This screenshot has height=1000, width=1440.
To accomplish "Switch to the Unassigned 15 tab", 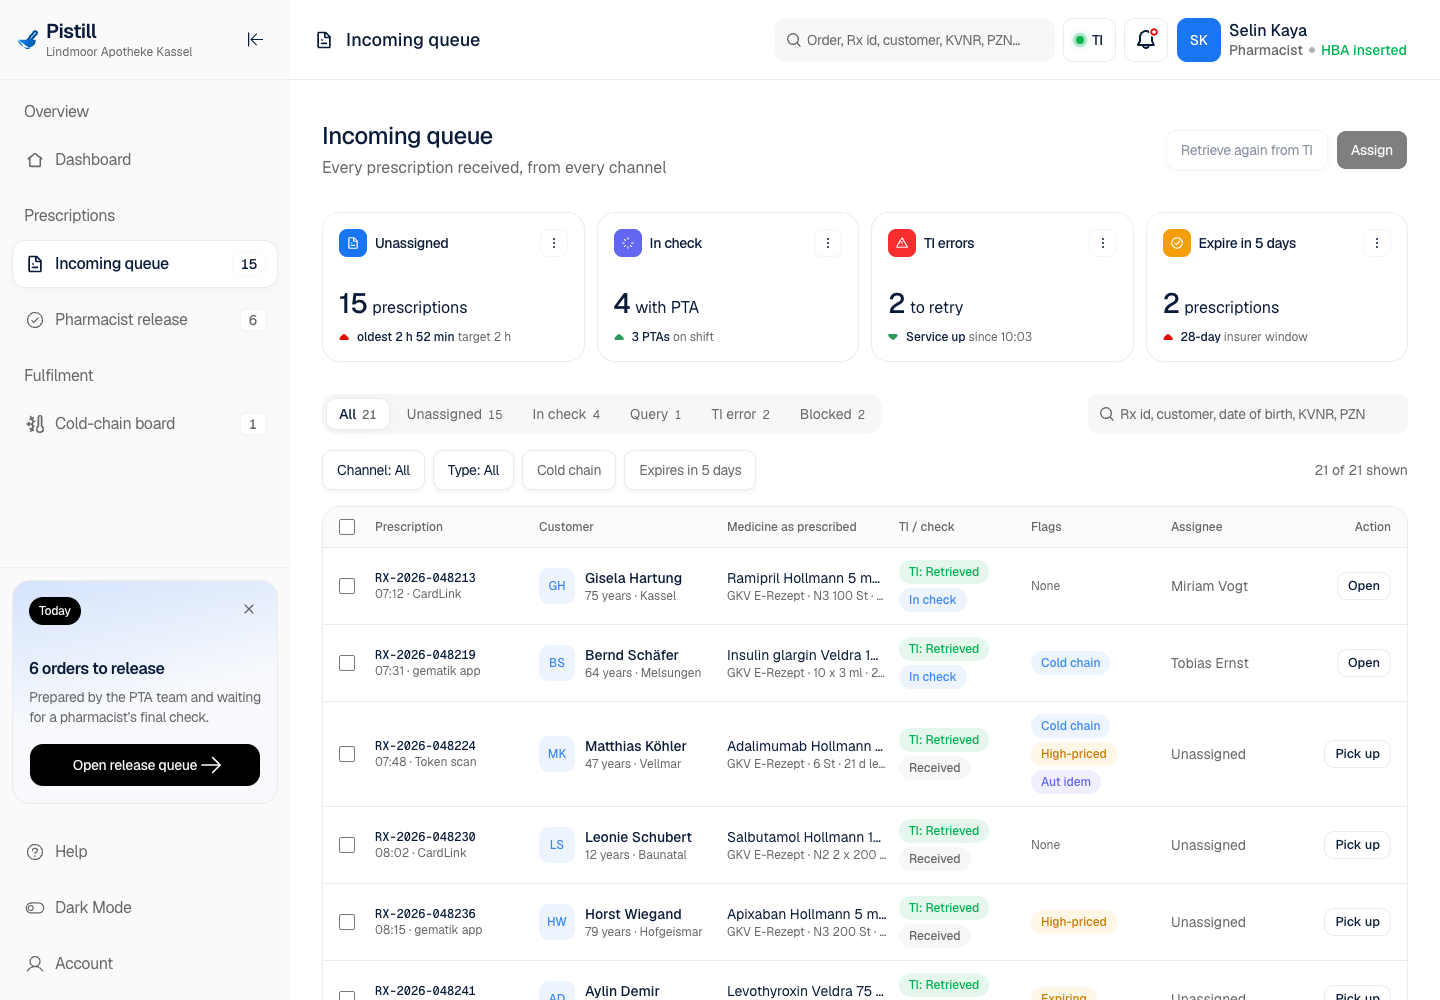I will coord(455,414).
